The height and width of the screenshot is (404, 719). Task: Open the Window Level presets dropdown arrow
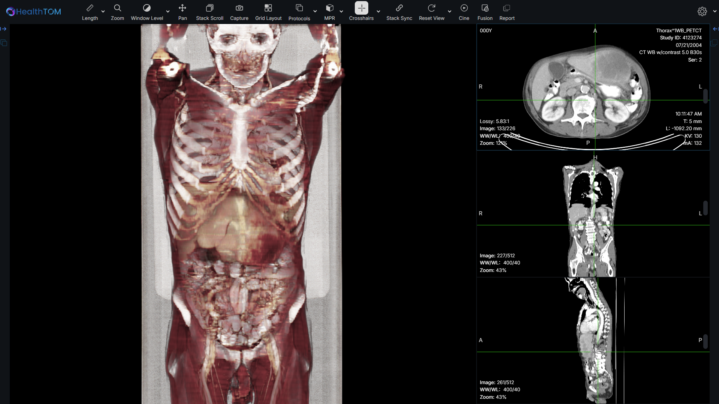click(x=167, y=11)
